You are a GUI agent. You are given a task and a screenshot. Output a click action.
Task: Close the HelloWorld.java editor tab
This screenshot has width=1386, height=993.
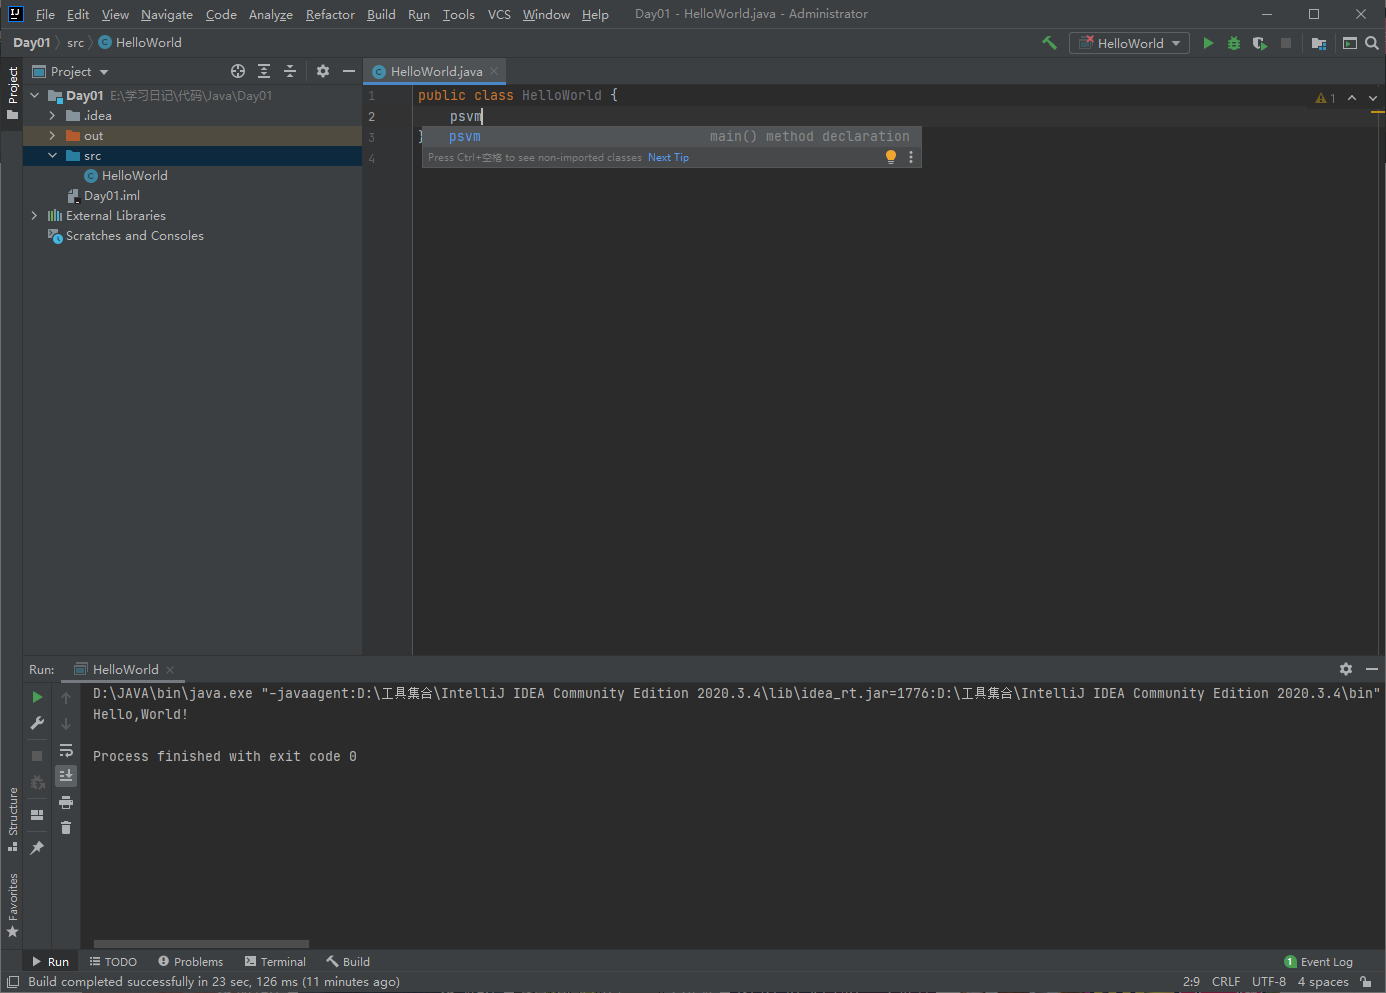pos(494,71)
